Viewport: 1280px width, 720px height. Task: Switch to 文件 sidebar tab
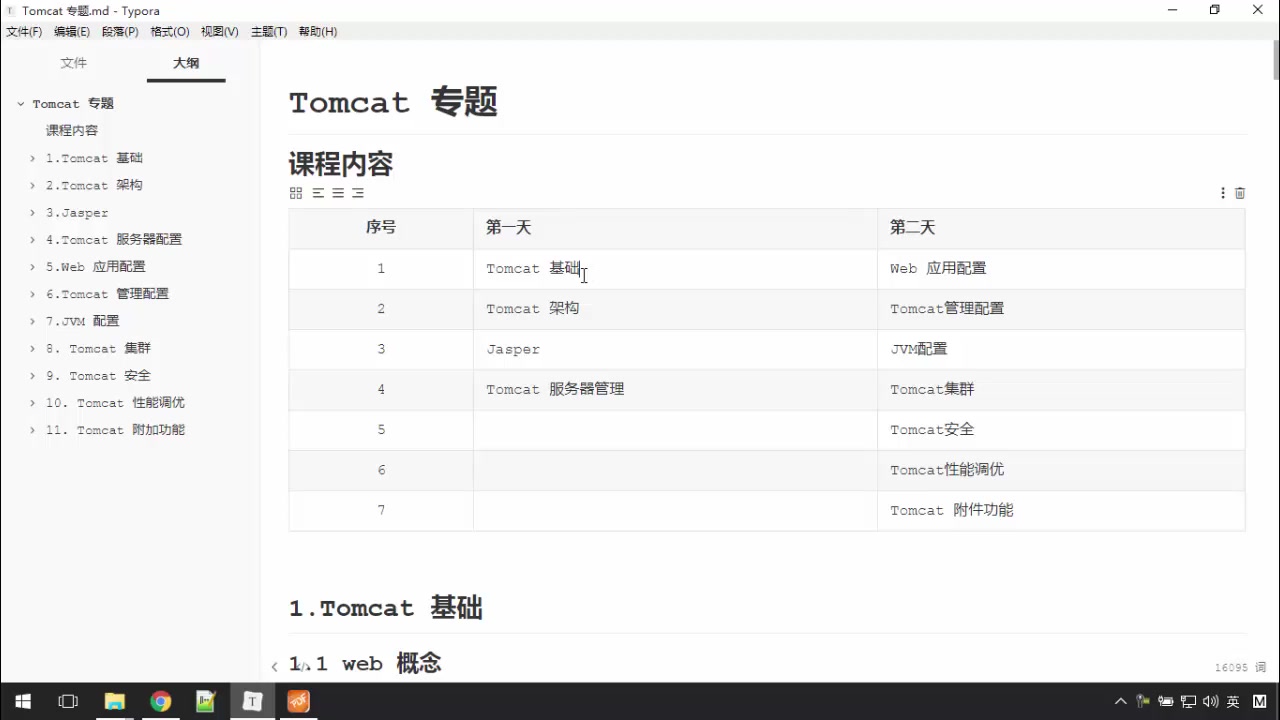tap(73, 63)
